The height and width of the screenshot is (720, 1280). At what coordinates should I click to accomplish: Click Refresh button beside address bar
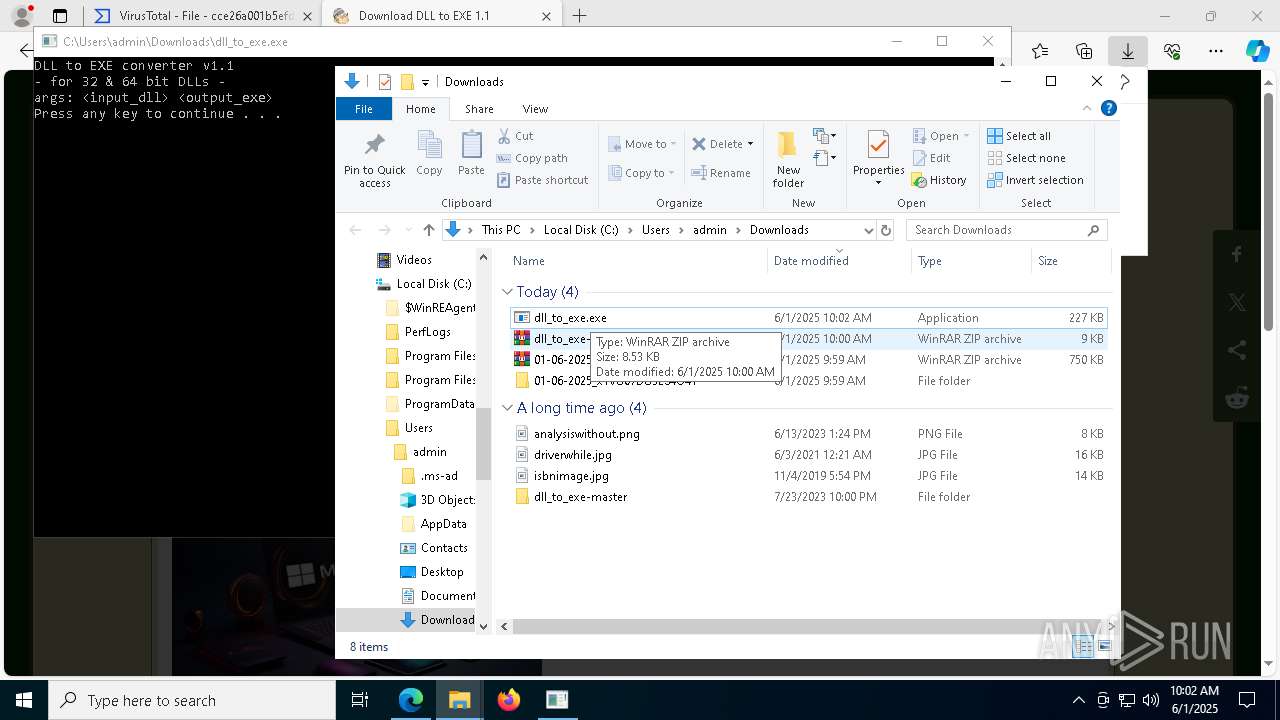(x=885, y=230)
